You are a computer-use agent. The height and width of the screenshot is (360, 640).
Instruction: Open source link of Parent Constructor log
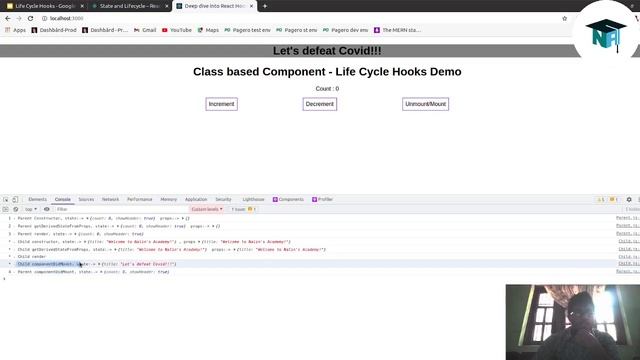tap(627, 218)
